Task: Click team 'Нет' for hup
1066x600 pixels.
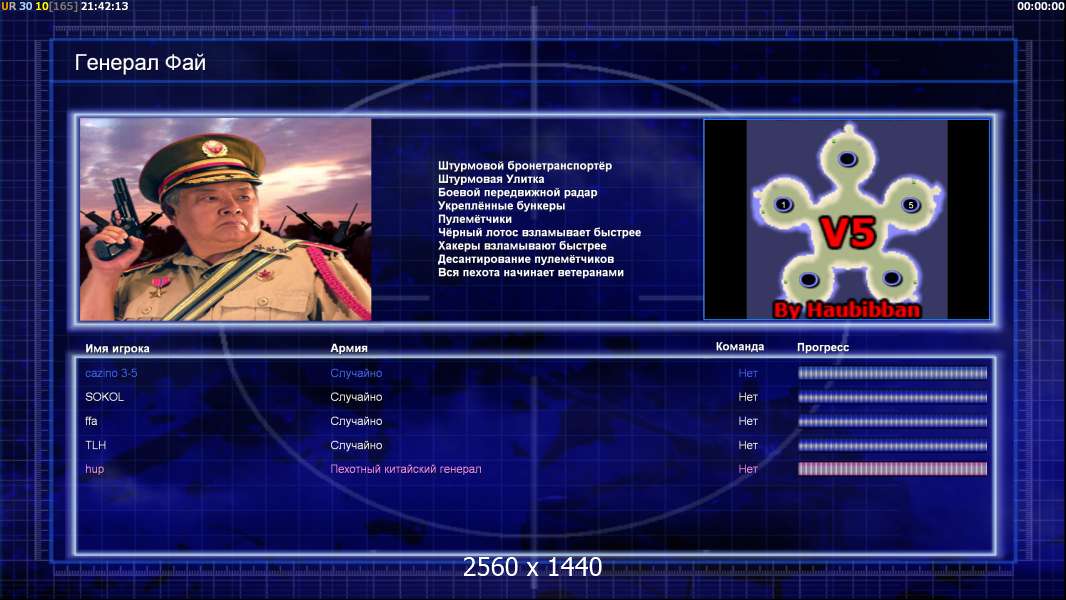Action: 748,469
